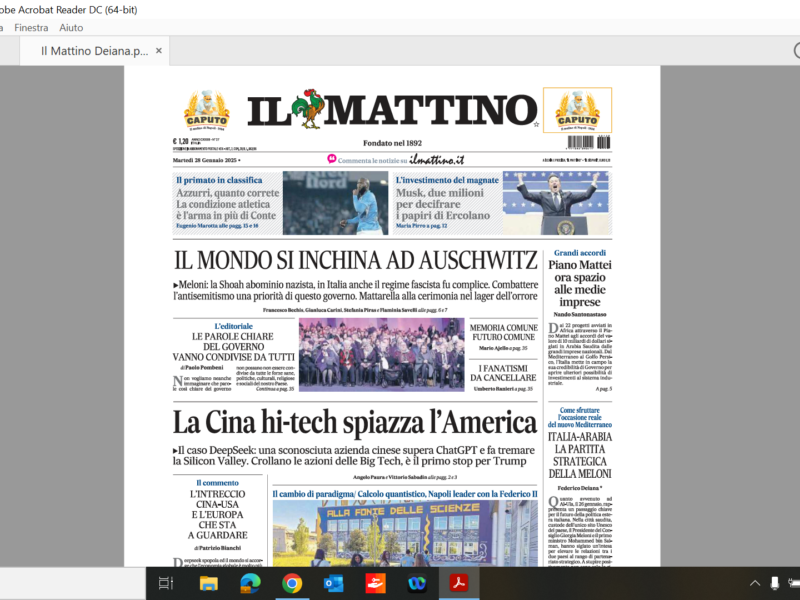
Task: Click 'Continua a pag. 35' text
Action: click(275, 389)
